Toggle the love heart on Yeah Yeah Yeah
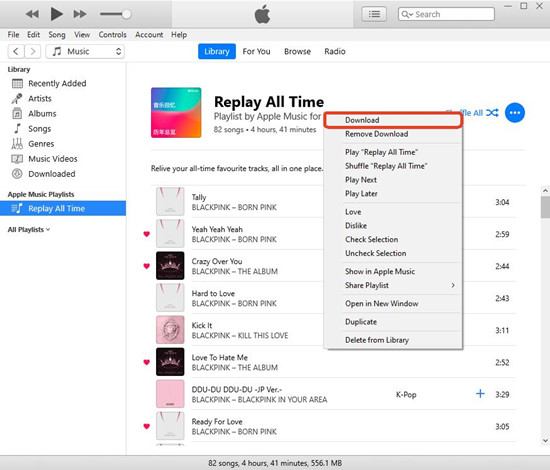550x470 pixels. (147, 234)
